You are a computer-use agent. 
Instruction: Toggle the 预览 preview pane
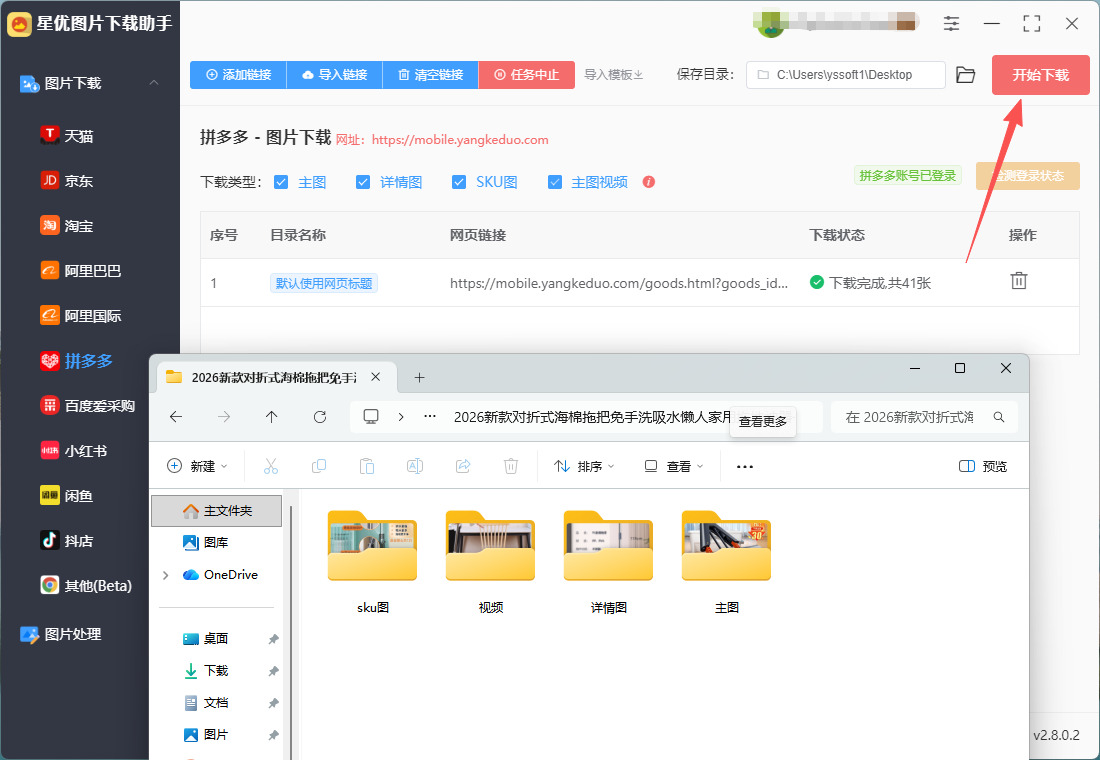(x=983, y=466)
